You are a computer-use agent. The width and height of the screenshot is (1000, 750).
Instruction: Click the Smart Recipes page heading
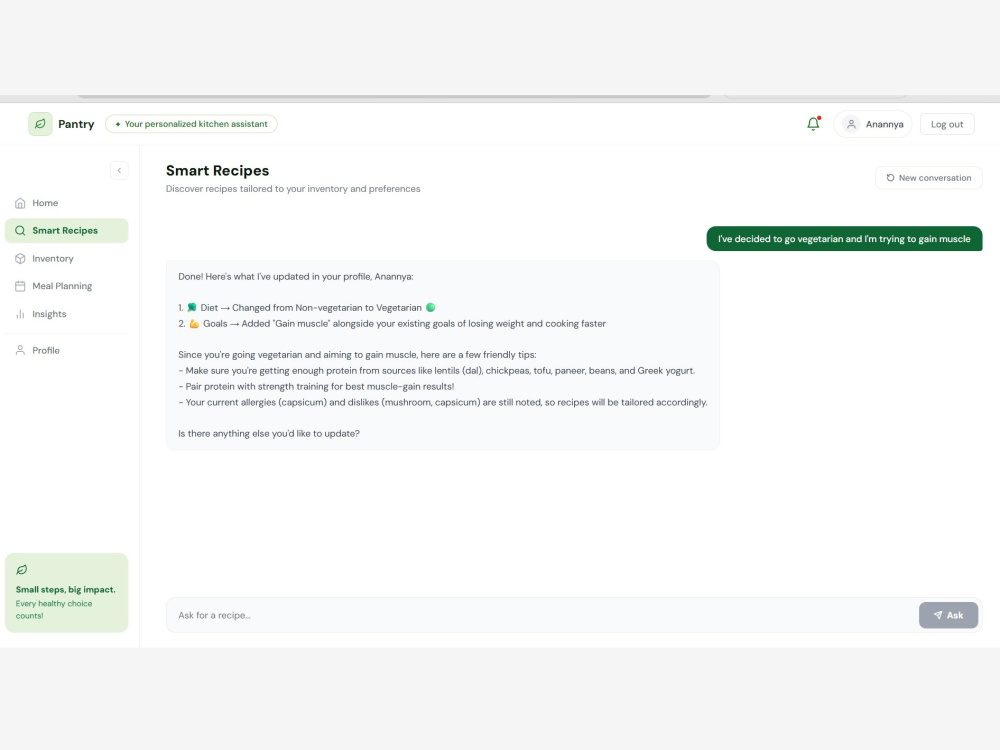point(217,171)
